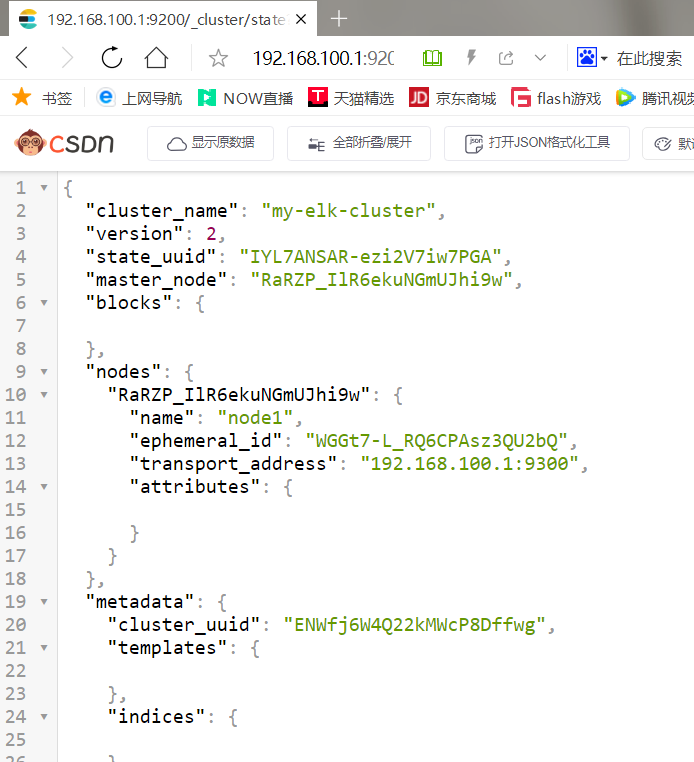The width and height of the screenshot is (694, 762).
Task: Click the "ENWfj6W4Q22kMWcP8Dffwg" cluster_uuid value
Action: [415, 625]
